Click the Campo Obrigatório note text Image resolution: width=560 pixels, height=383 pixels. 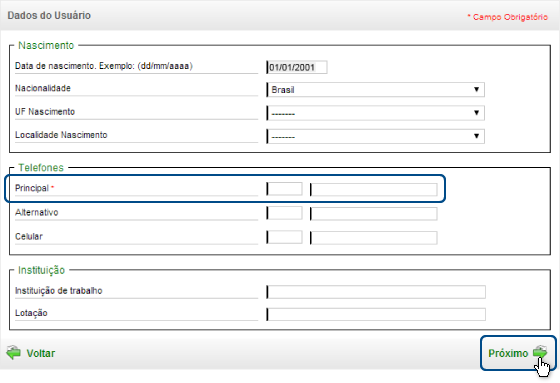coord(508,17)
